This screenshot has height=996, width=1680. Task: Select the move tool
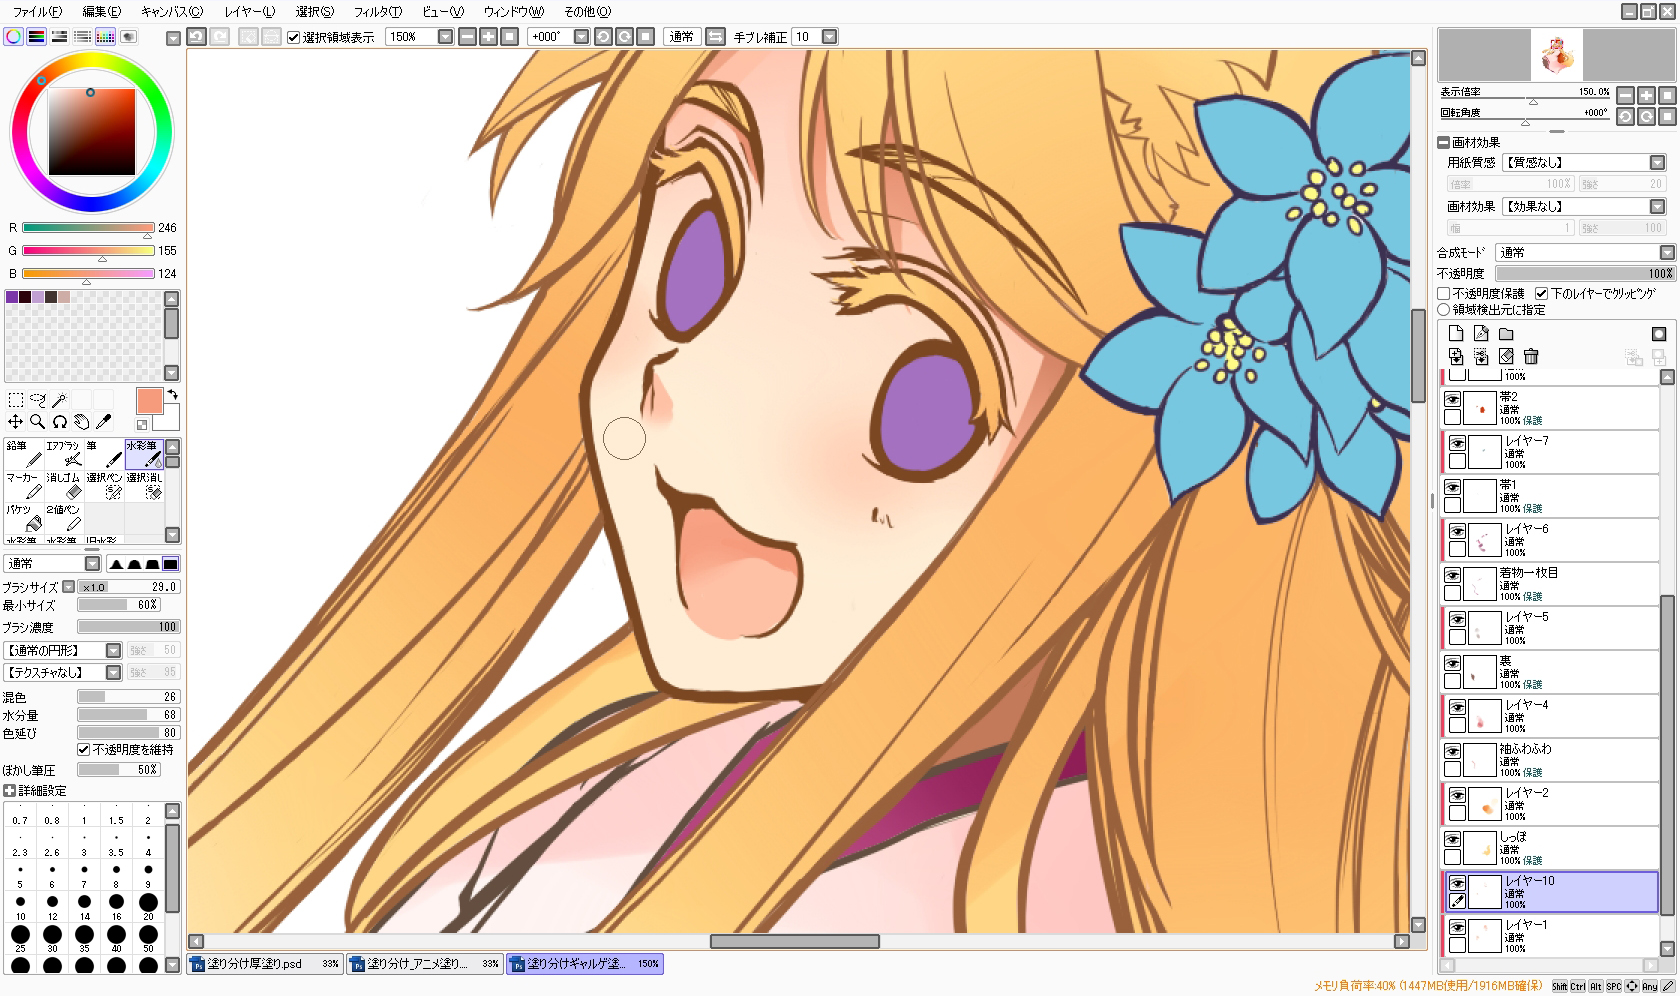[15, 422]
